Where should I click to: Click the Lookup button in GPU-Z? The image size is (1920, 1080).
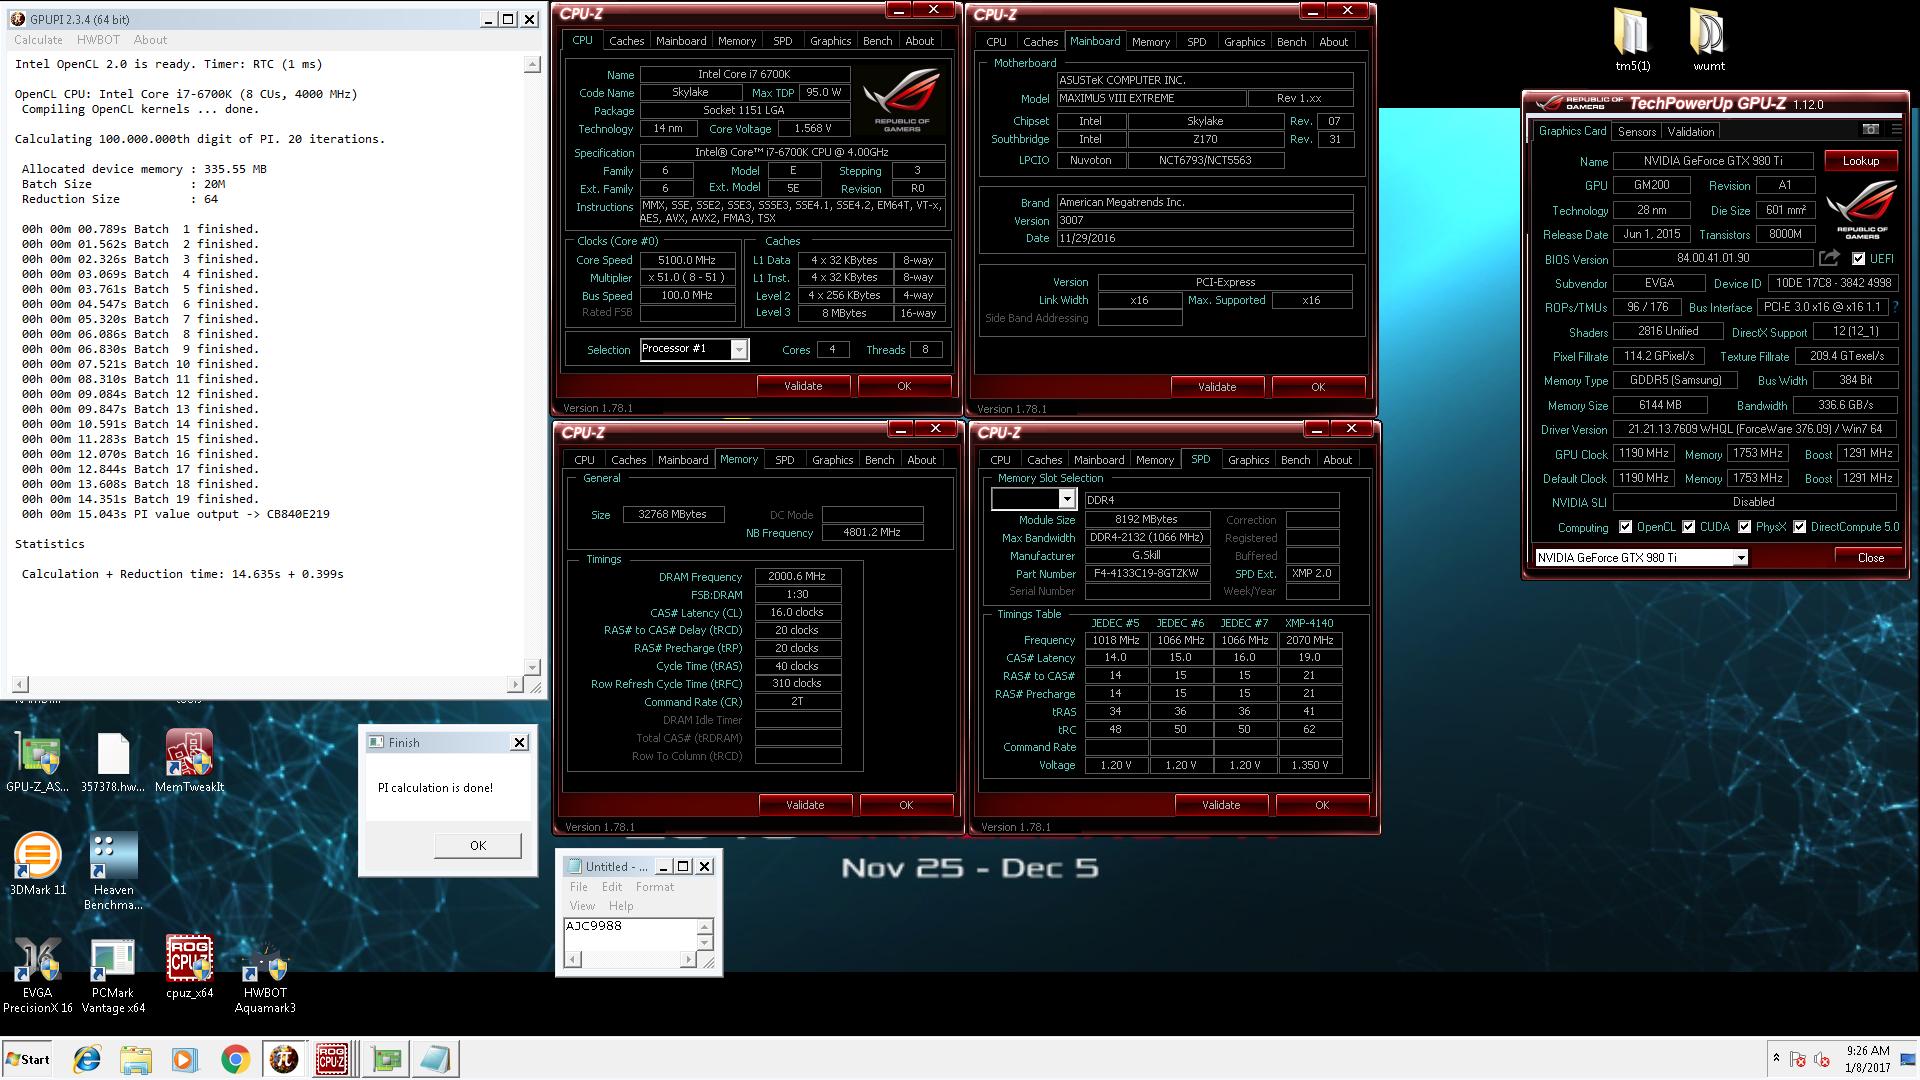tap(1861, 160)
